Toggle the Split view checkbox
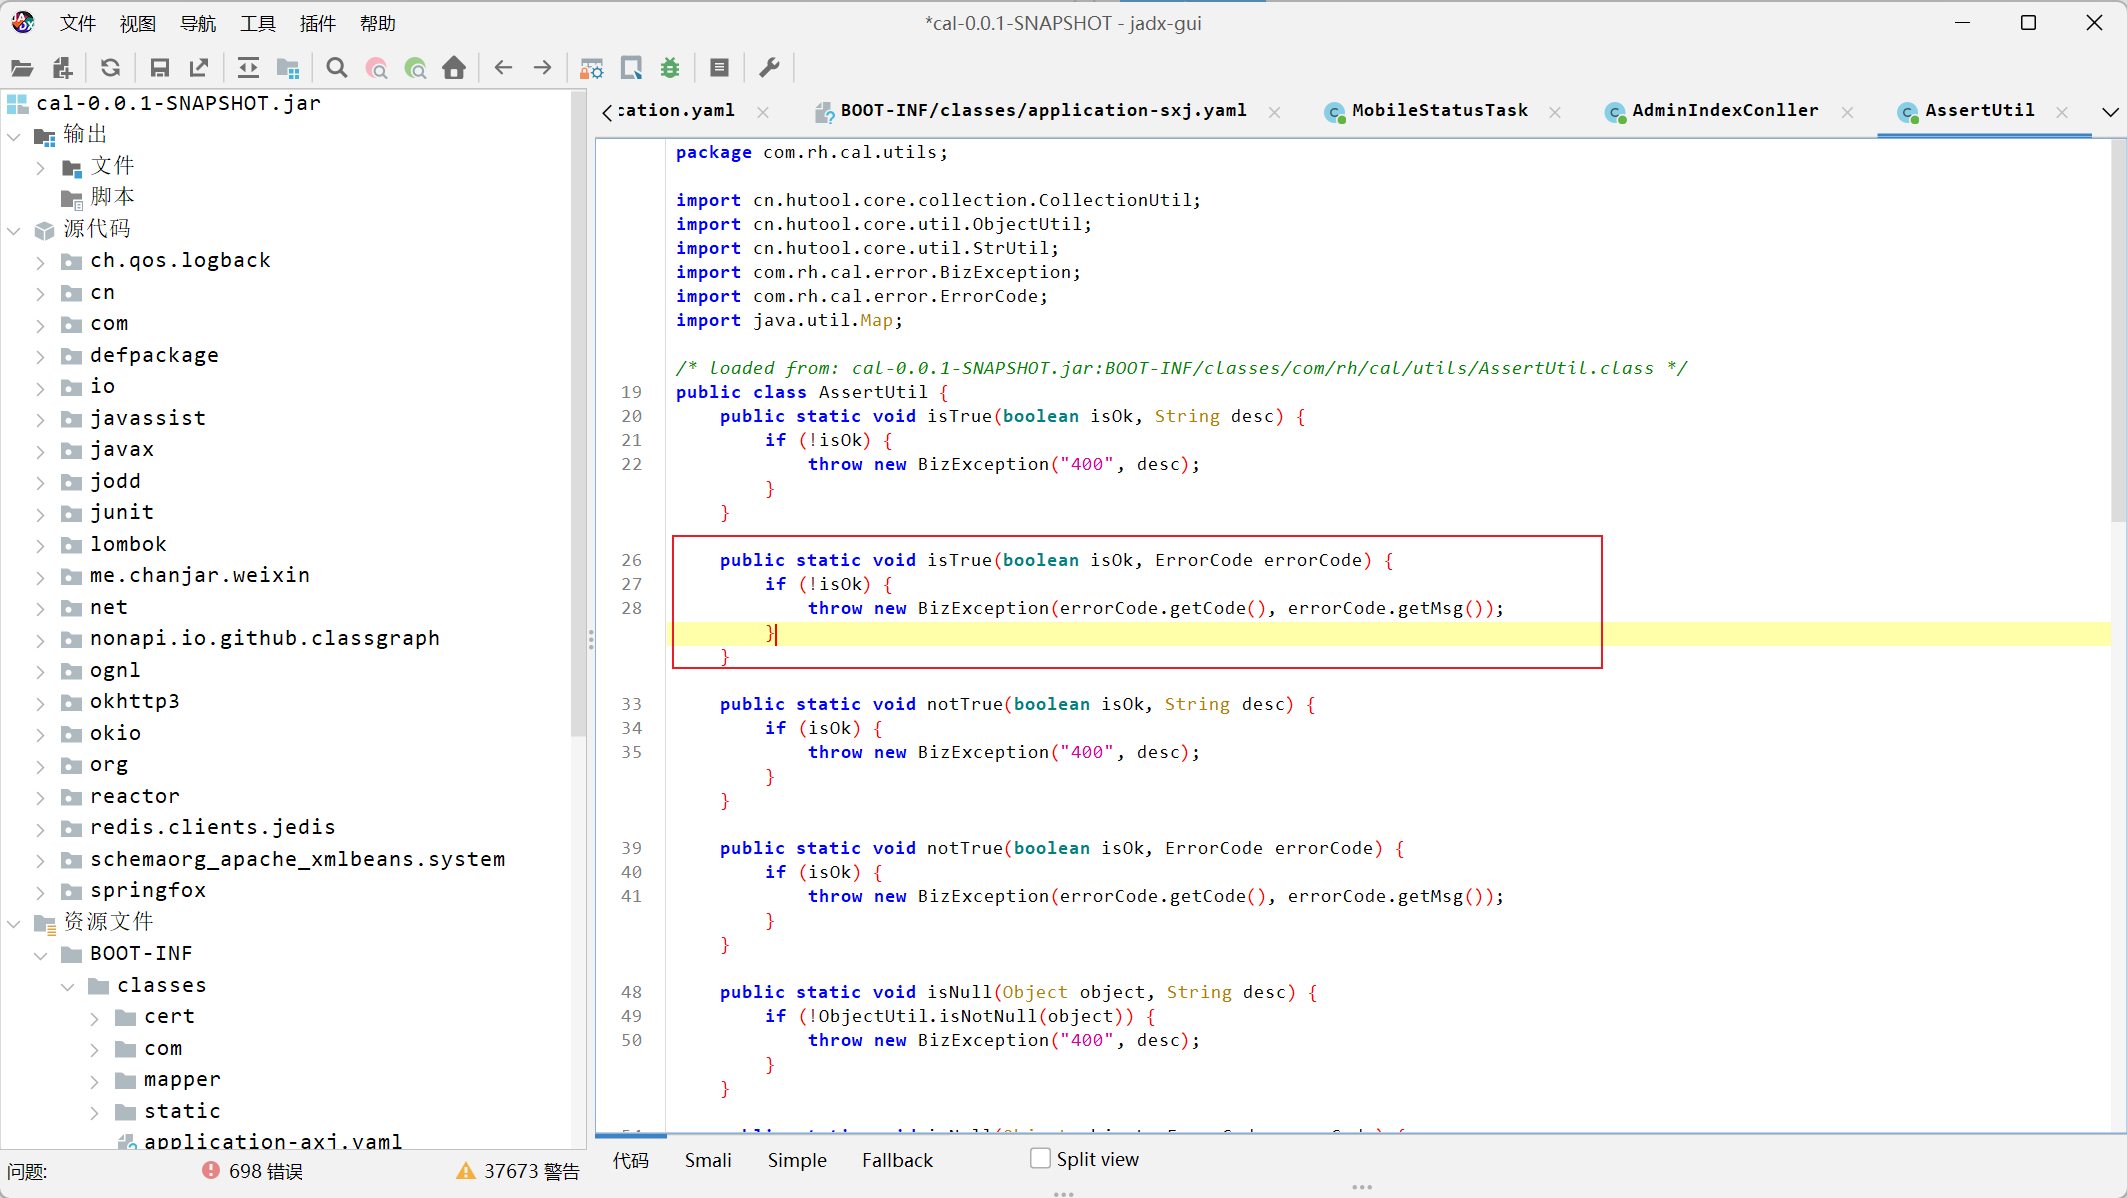Image resolution: width=2127 pixels, height=1198 pixels. [x=1040, y=1158]
